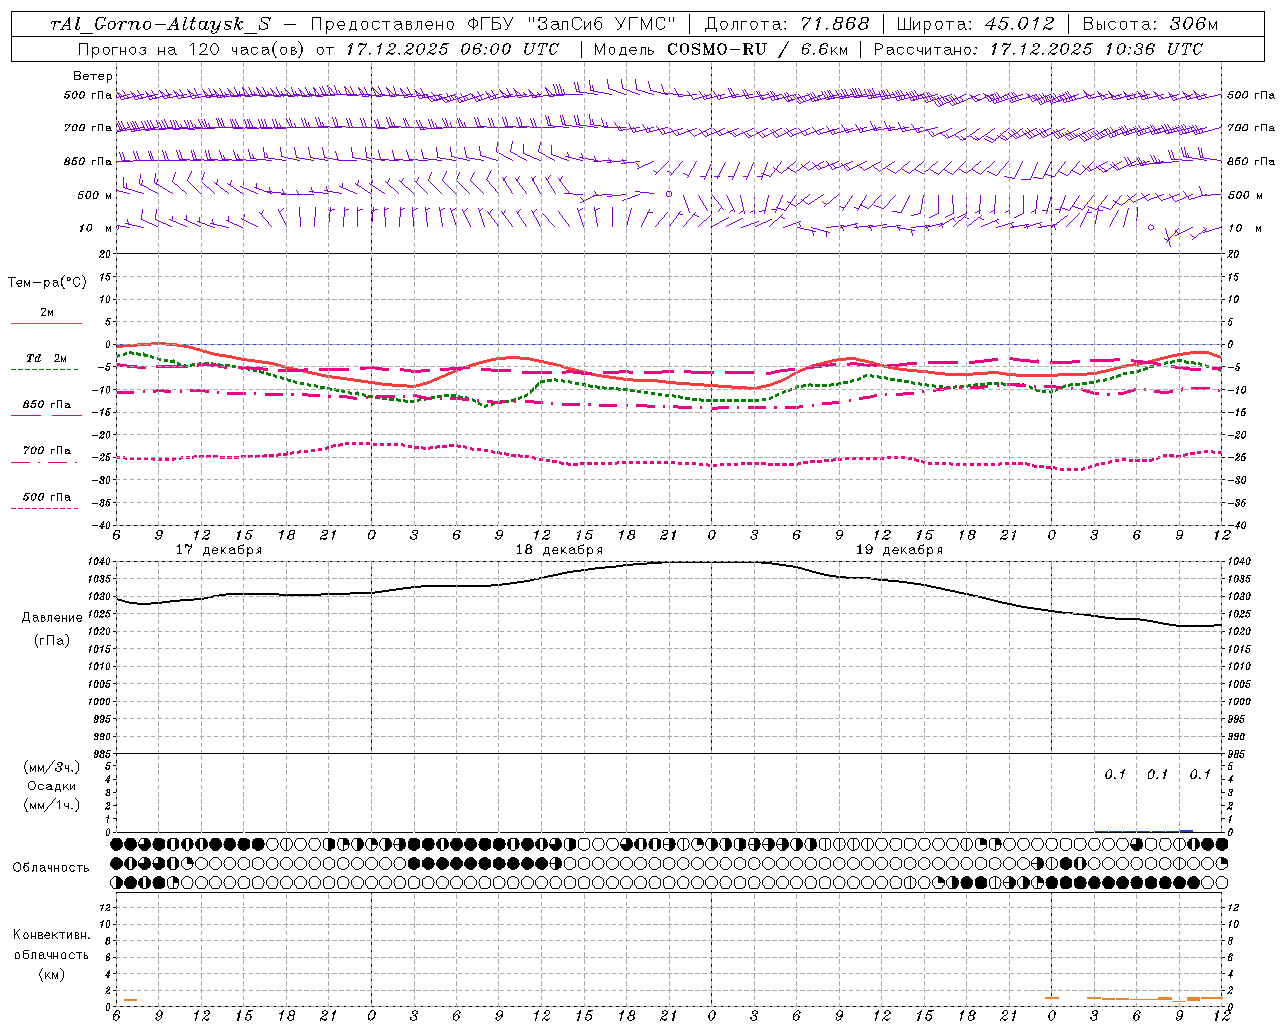Image resolution: width=1280 pixels, height=1024 pixels.
Task: Click the '700 гПа' temperature legend entry
Action: 47,450
